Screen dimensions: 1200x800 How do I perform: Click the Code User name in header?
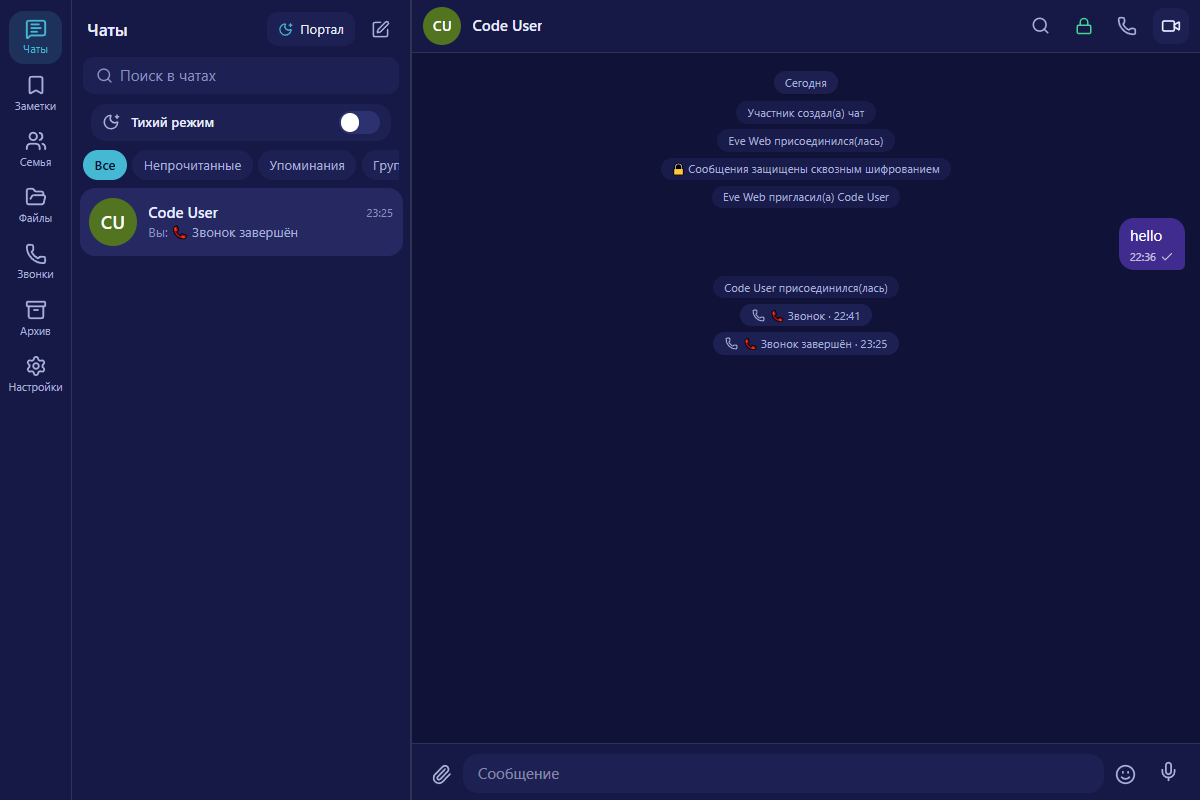[x=507, y=26]
